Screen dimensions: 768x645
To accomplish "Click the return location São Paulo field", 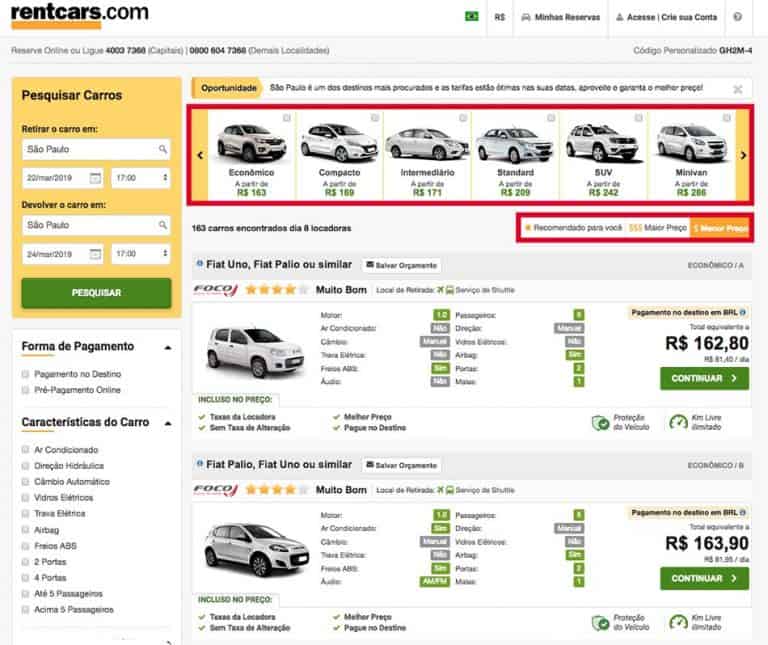I will tap(96, 225).
